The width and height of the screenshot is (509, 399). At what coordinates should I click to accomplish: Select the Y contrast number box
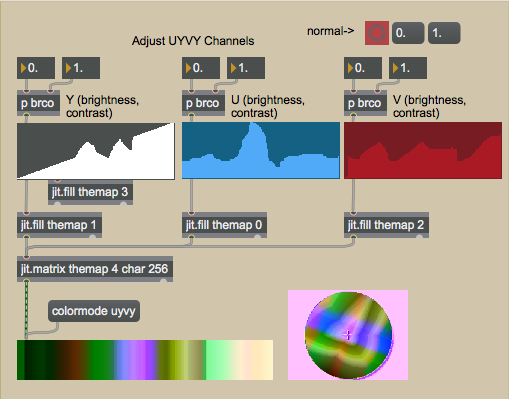click(81, 68)
